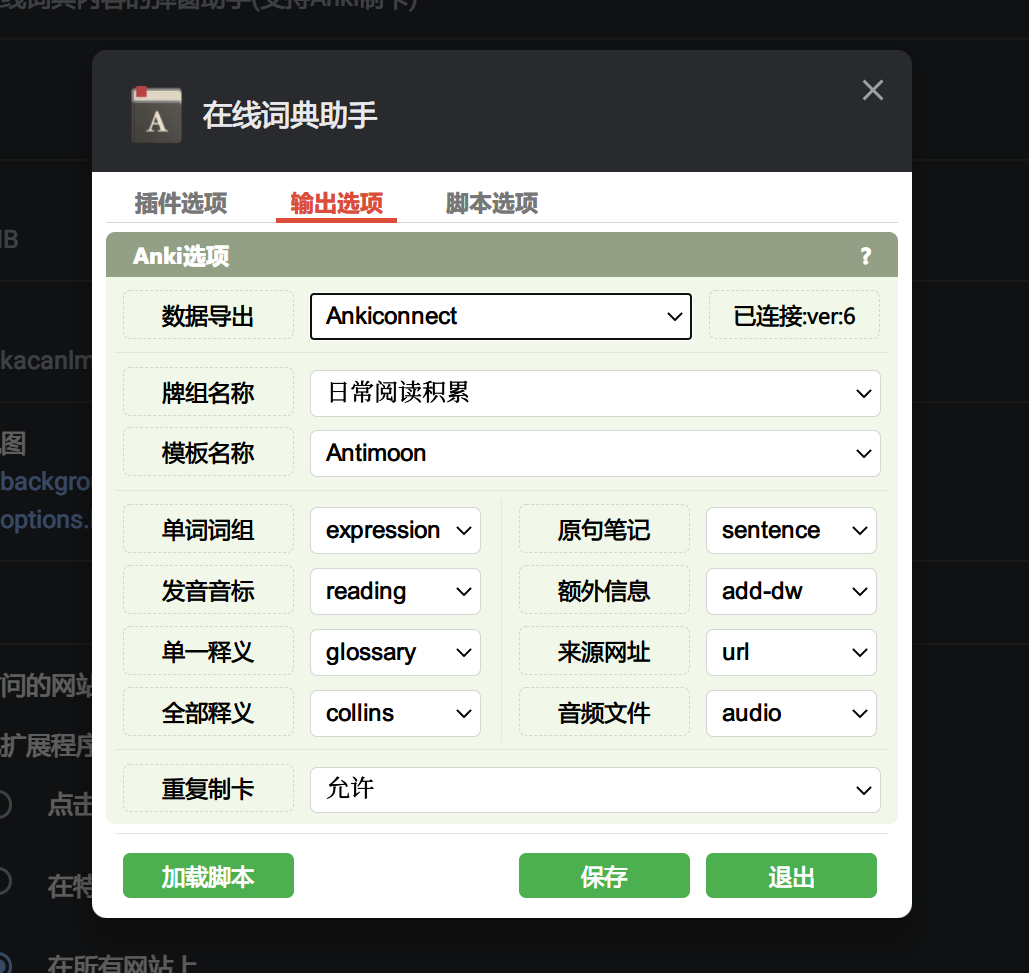Open the 音频文件 audio dropdown
The image size is (1029, 973).
point(791,713)
